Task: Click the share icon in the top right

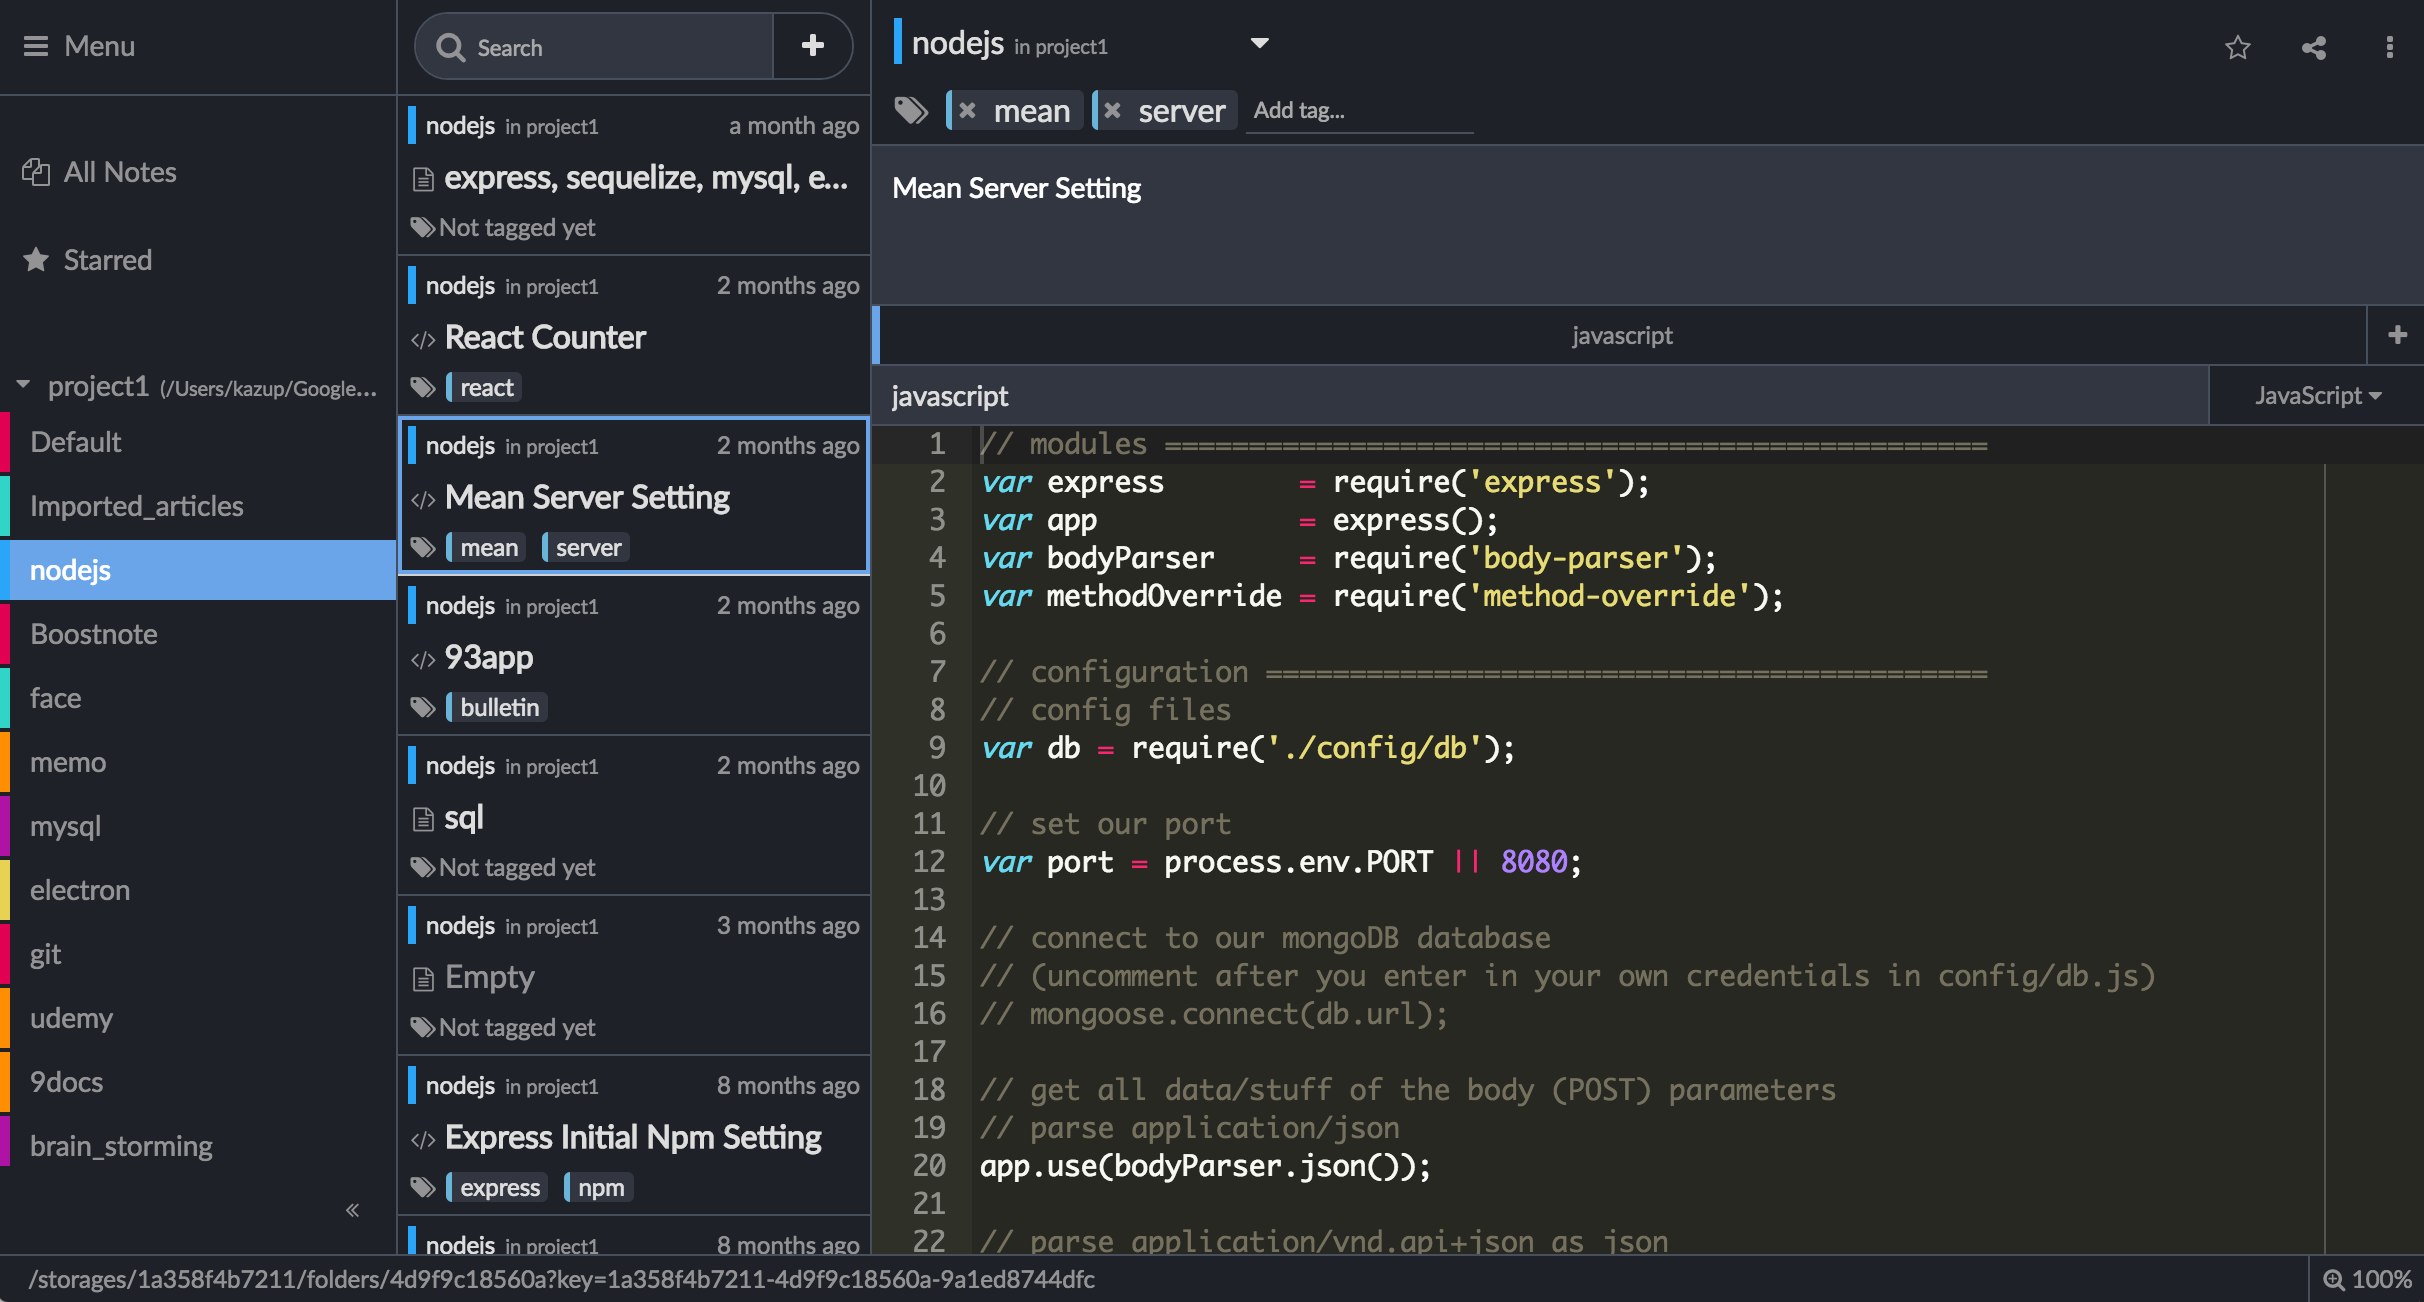Action: click(2313, 47)
